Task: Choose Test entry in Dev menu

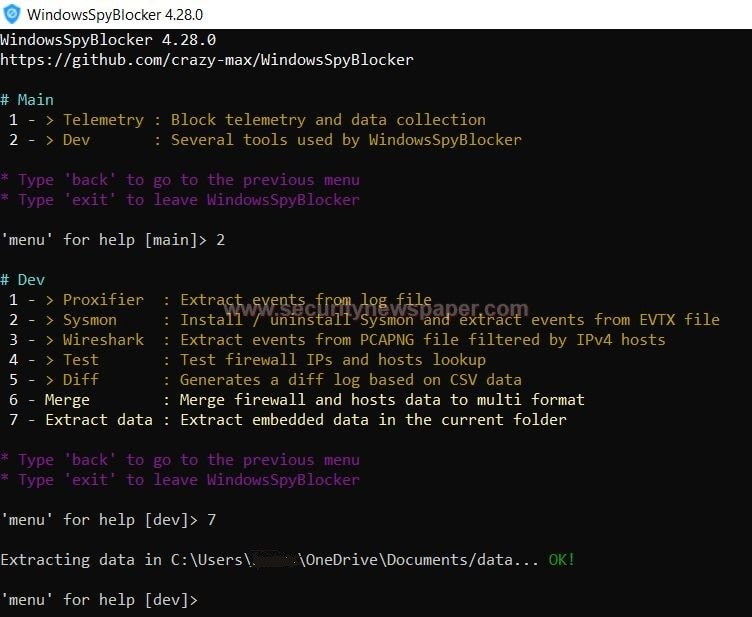Action: tap(81, 360)
